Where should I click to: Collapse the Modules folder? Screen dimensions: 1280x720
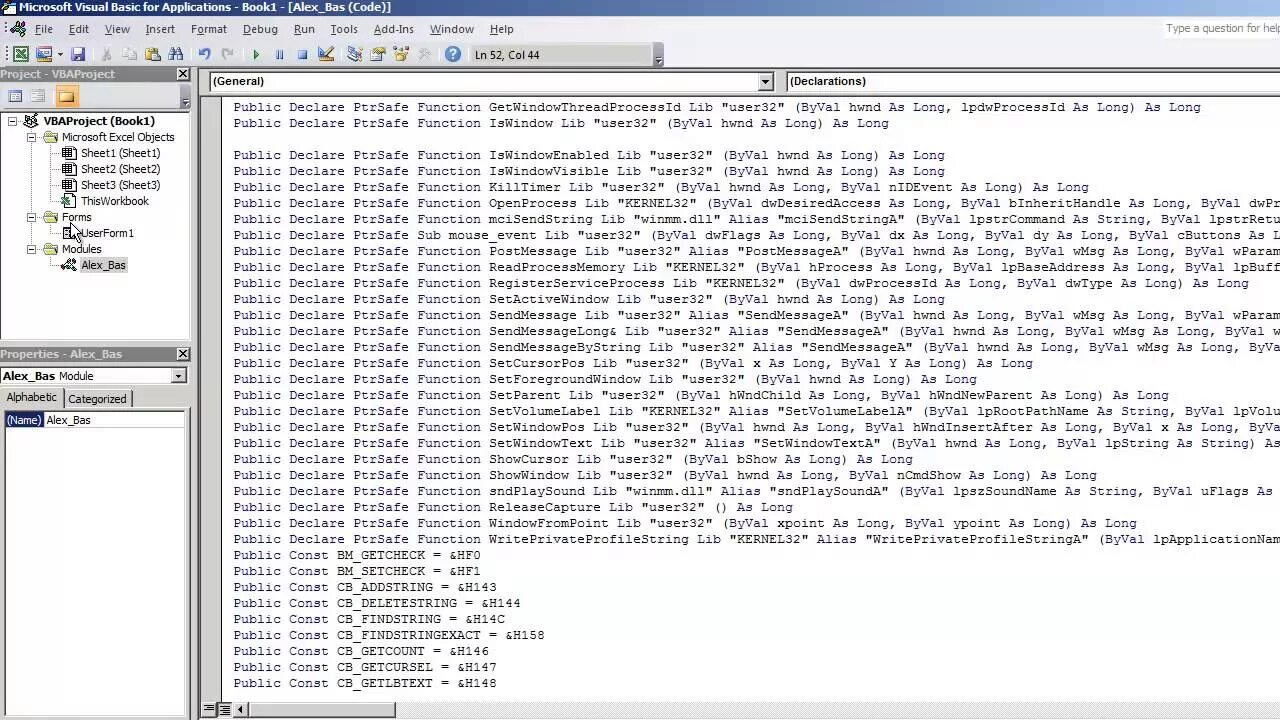tap(31, 249)
